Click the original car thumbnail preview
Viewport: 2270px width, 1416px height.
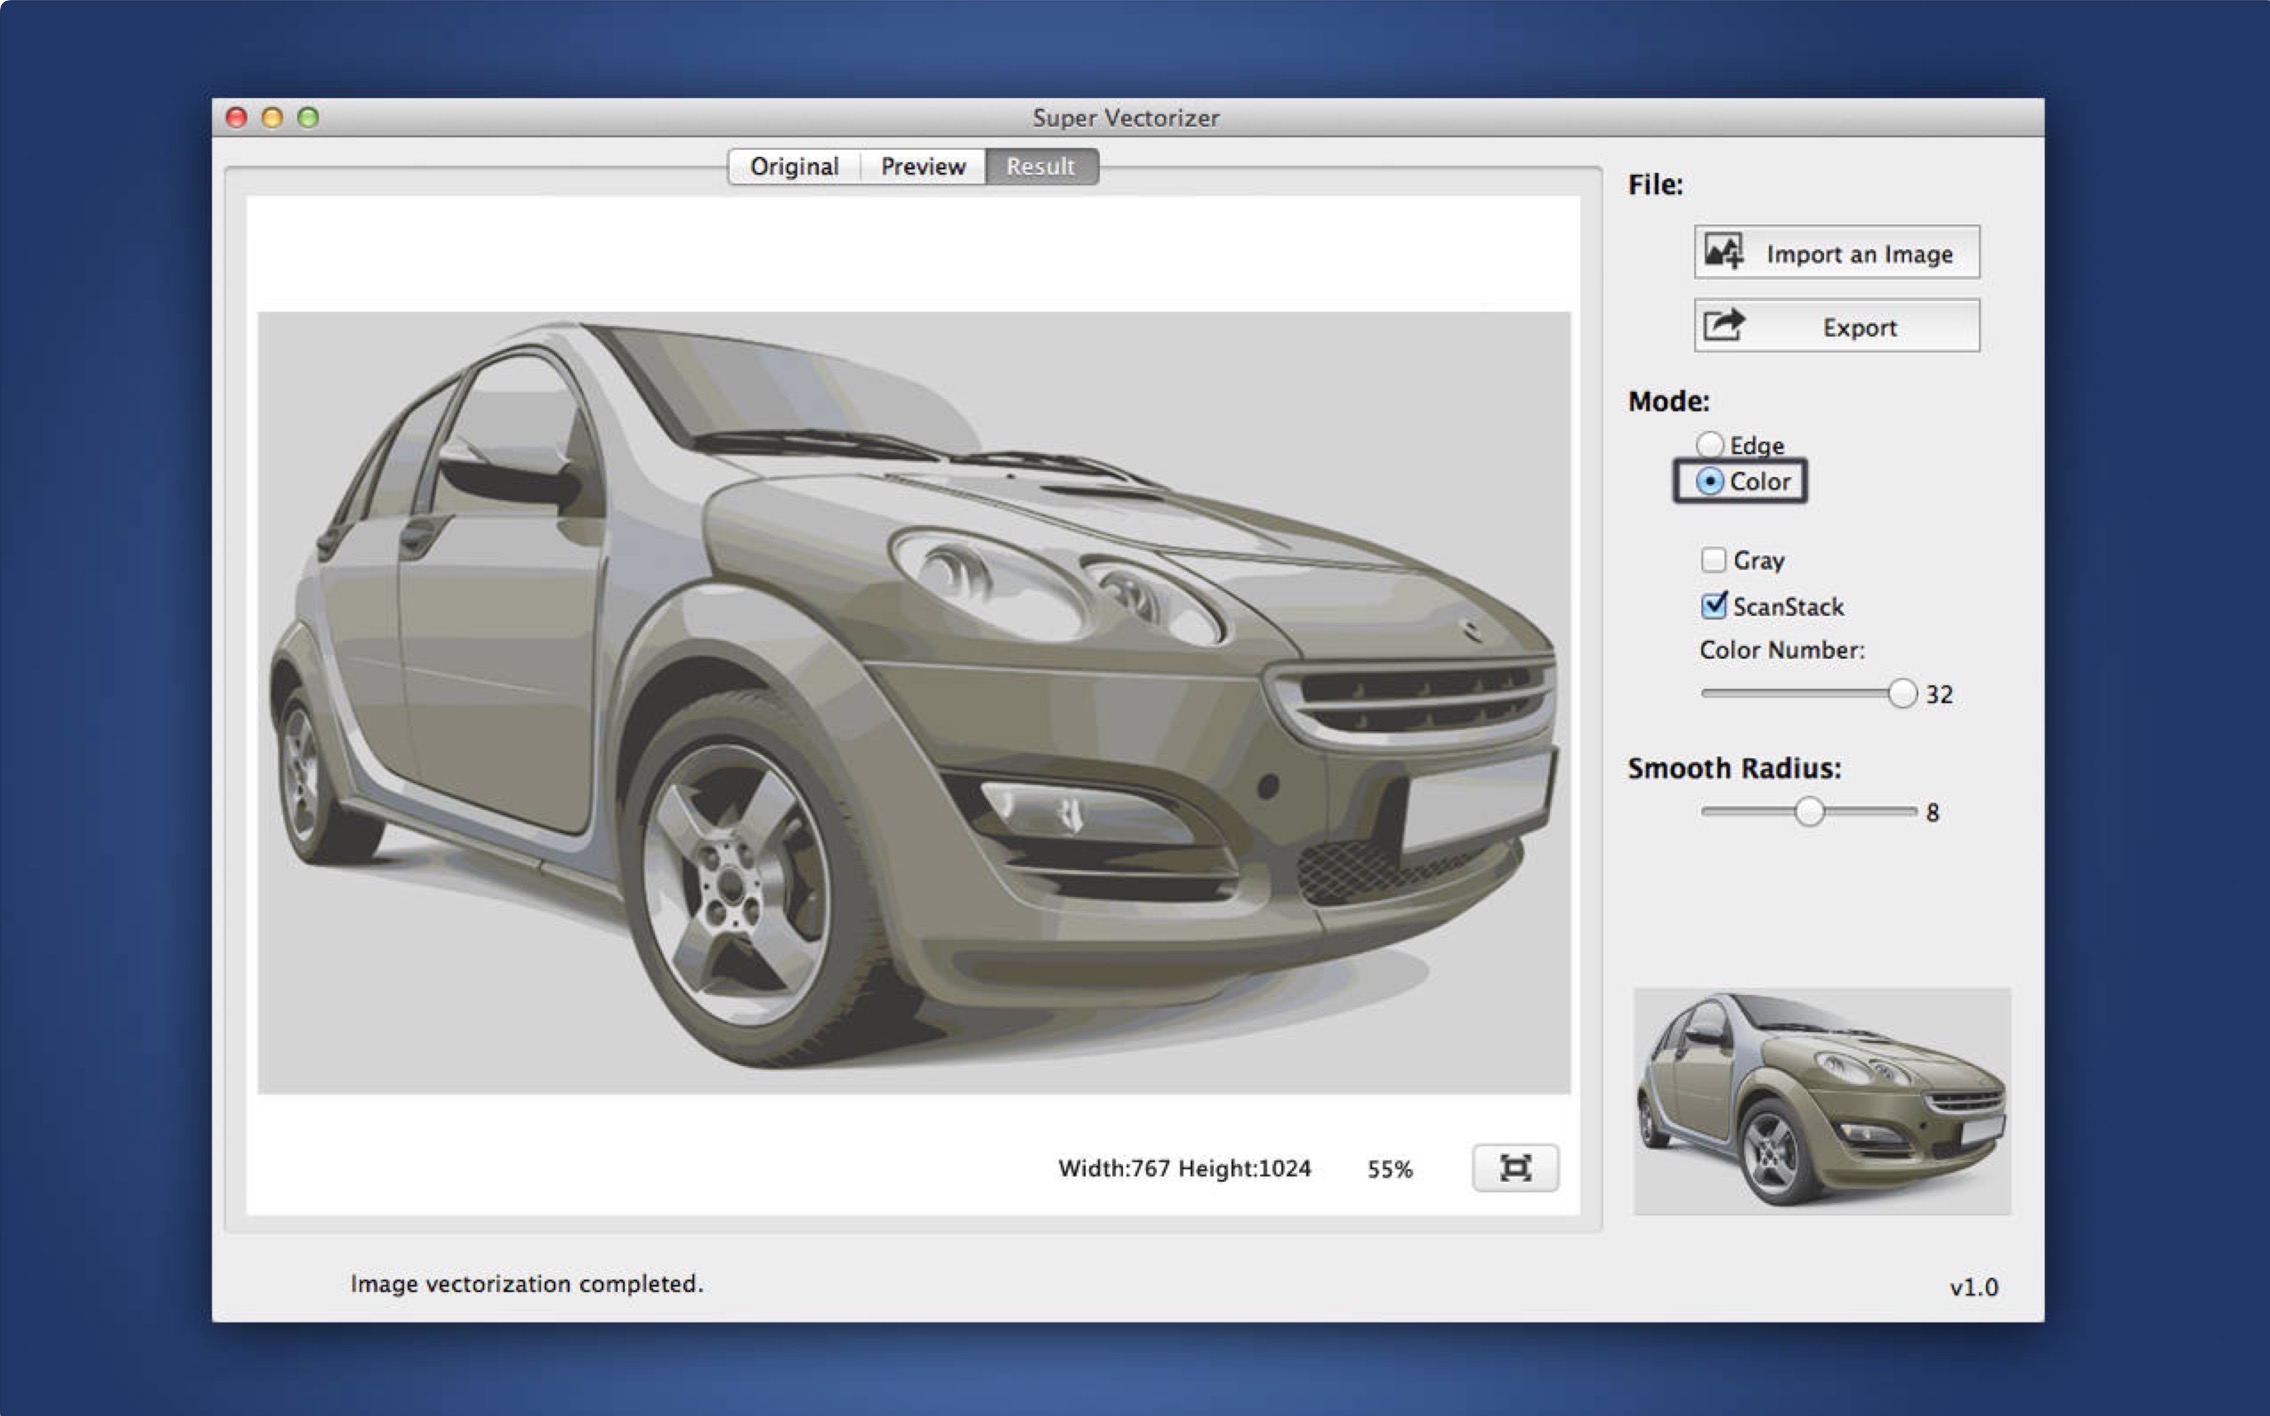[x=1822, y=1101]
